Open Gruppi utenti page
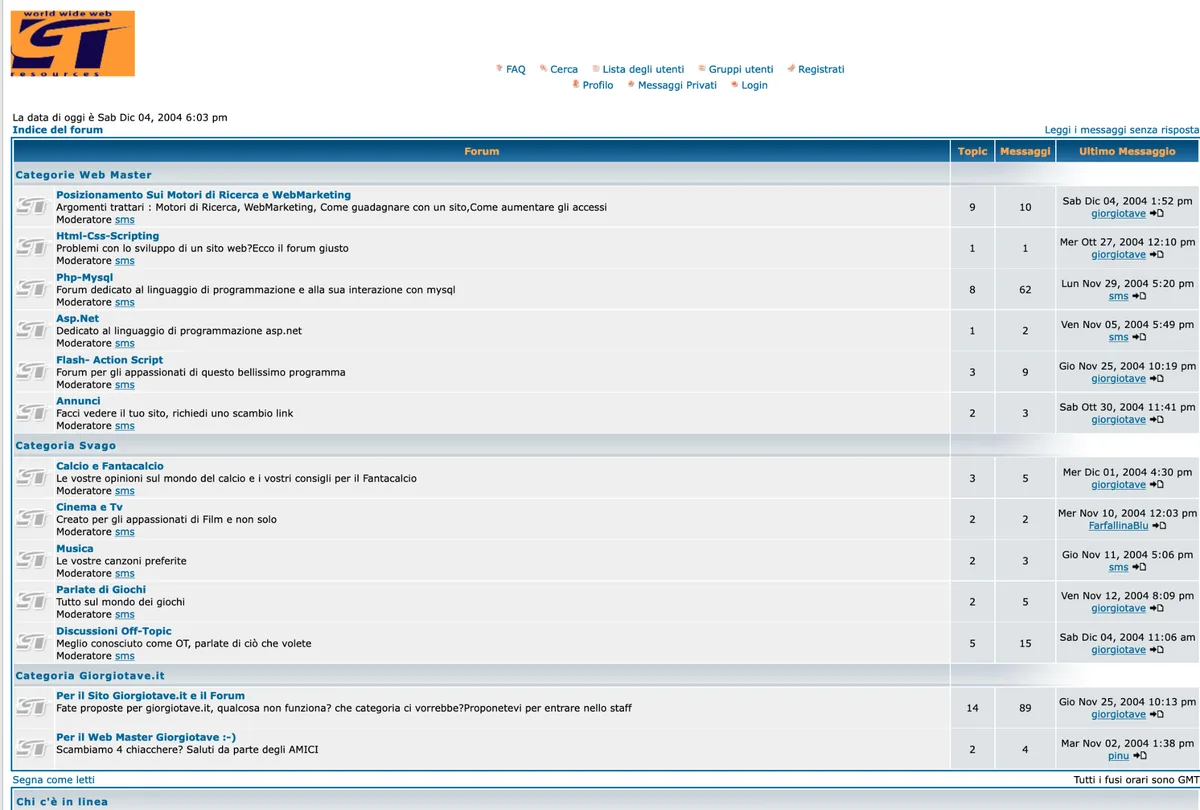 (741, 69)
